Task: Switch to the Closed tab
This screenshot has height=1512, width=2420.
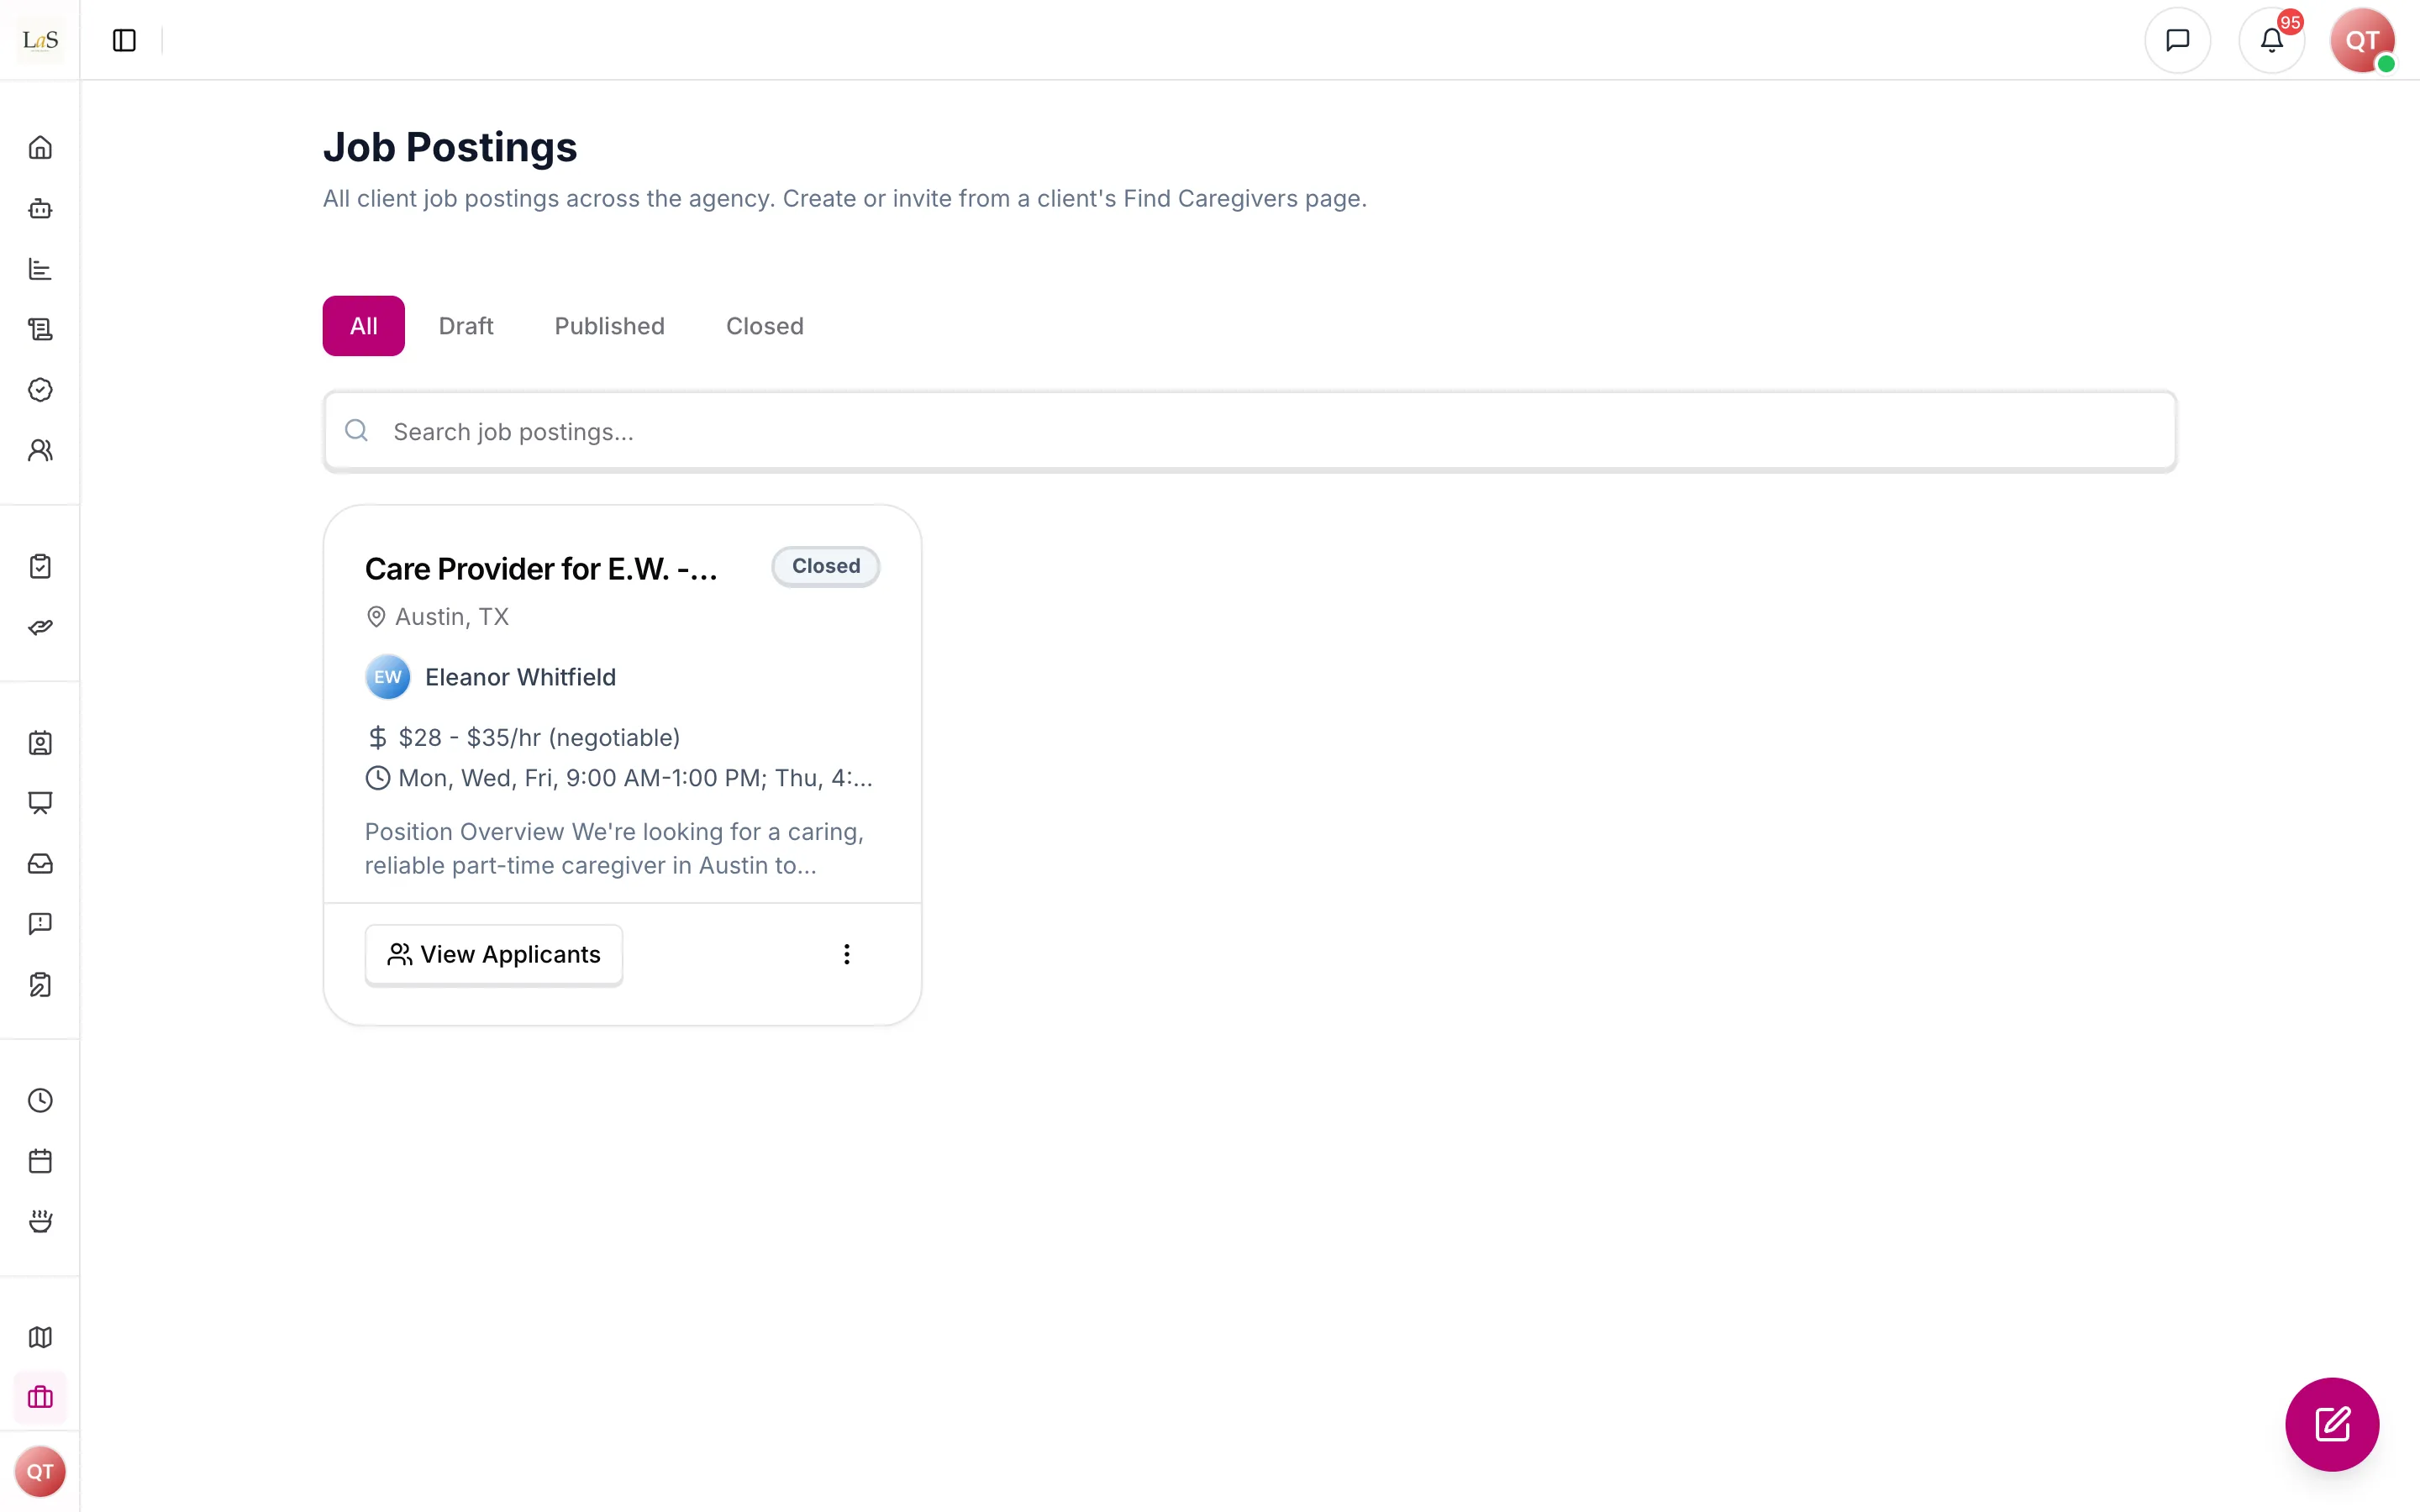Action: [764, 326]
